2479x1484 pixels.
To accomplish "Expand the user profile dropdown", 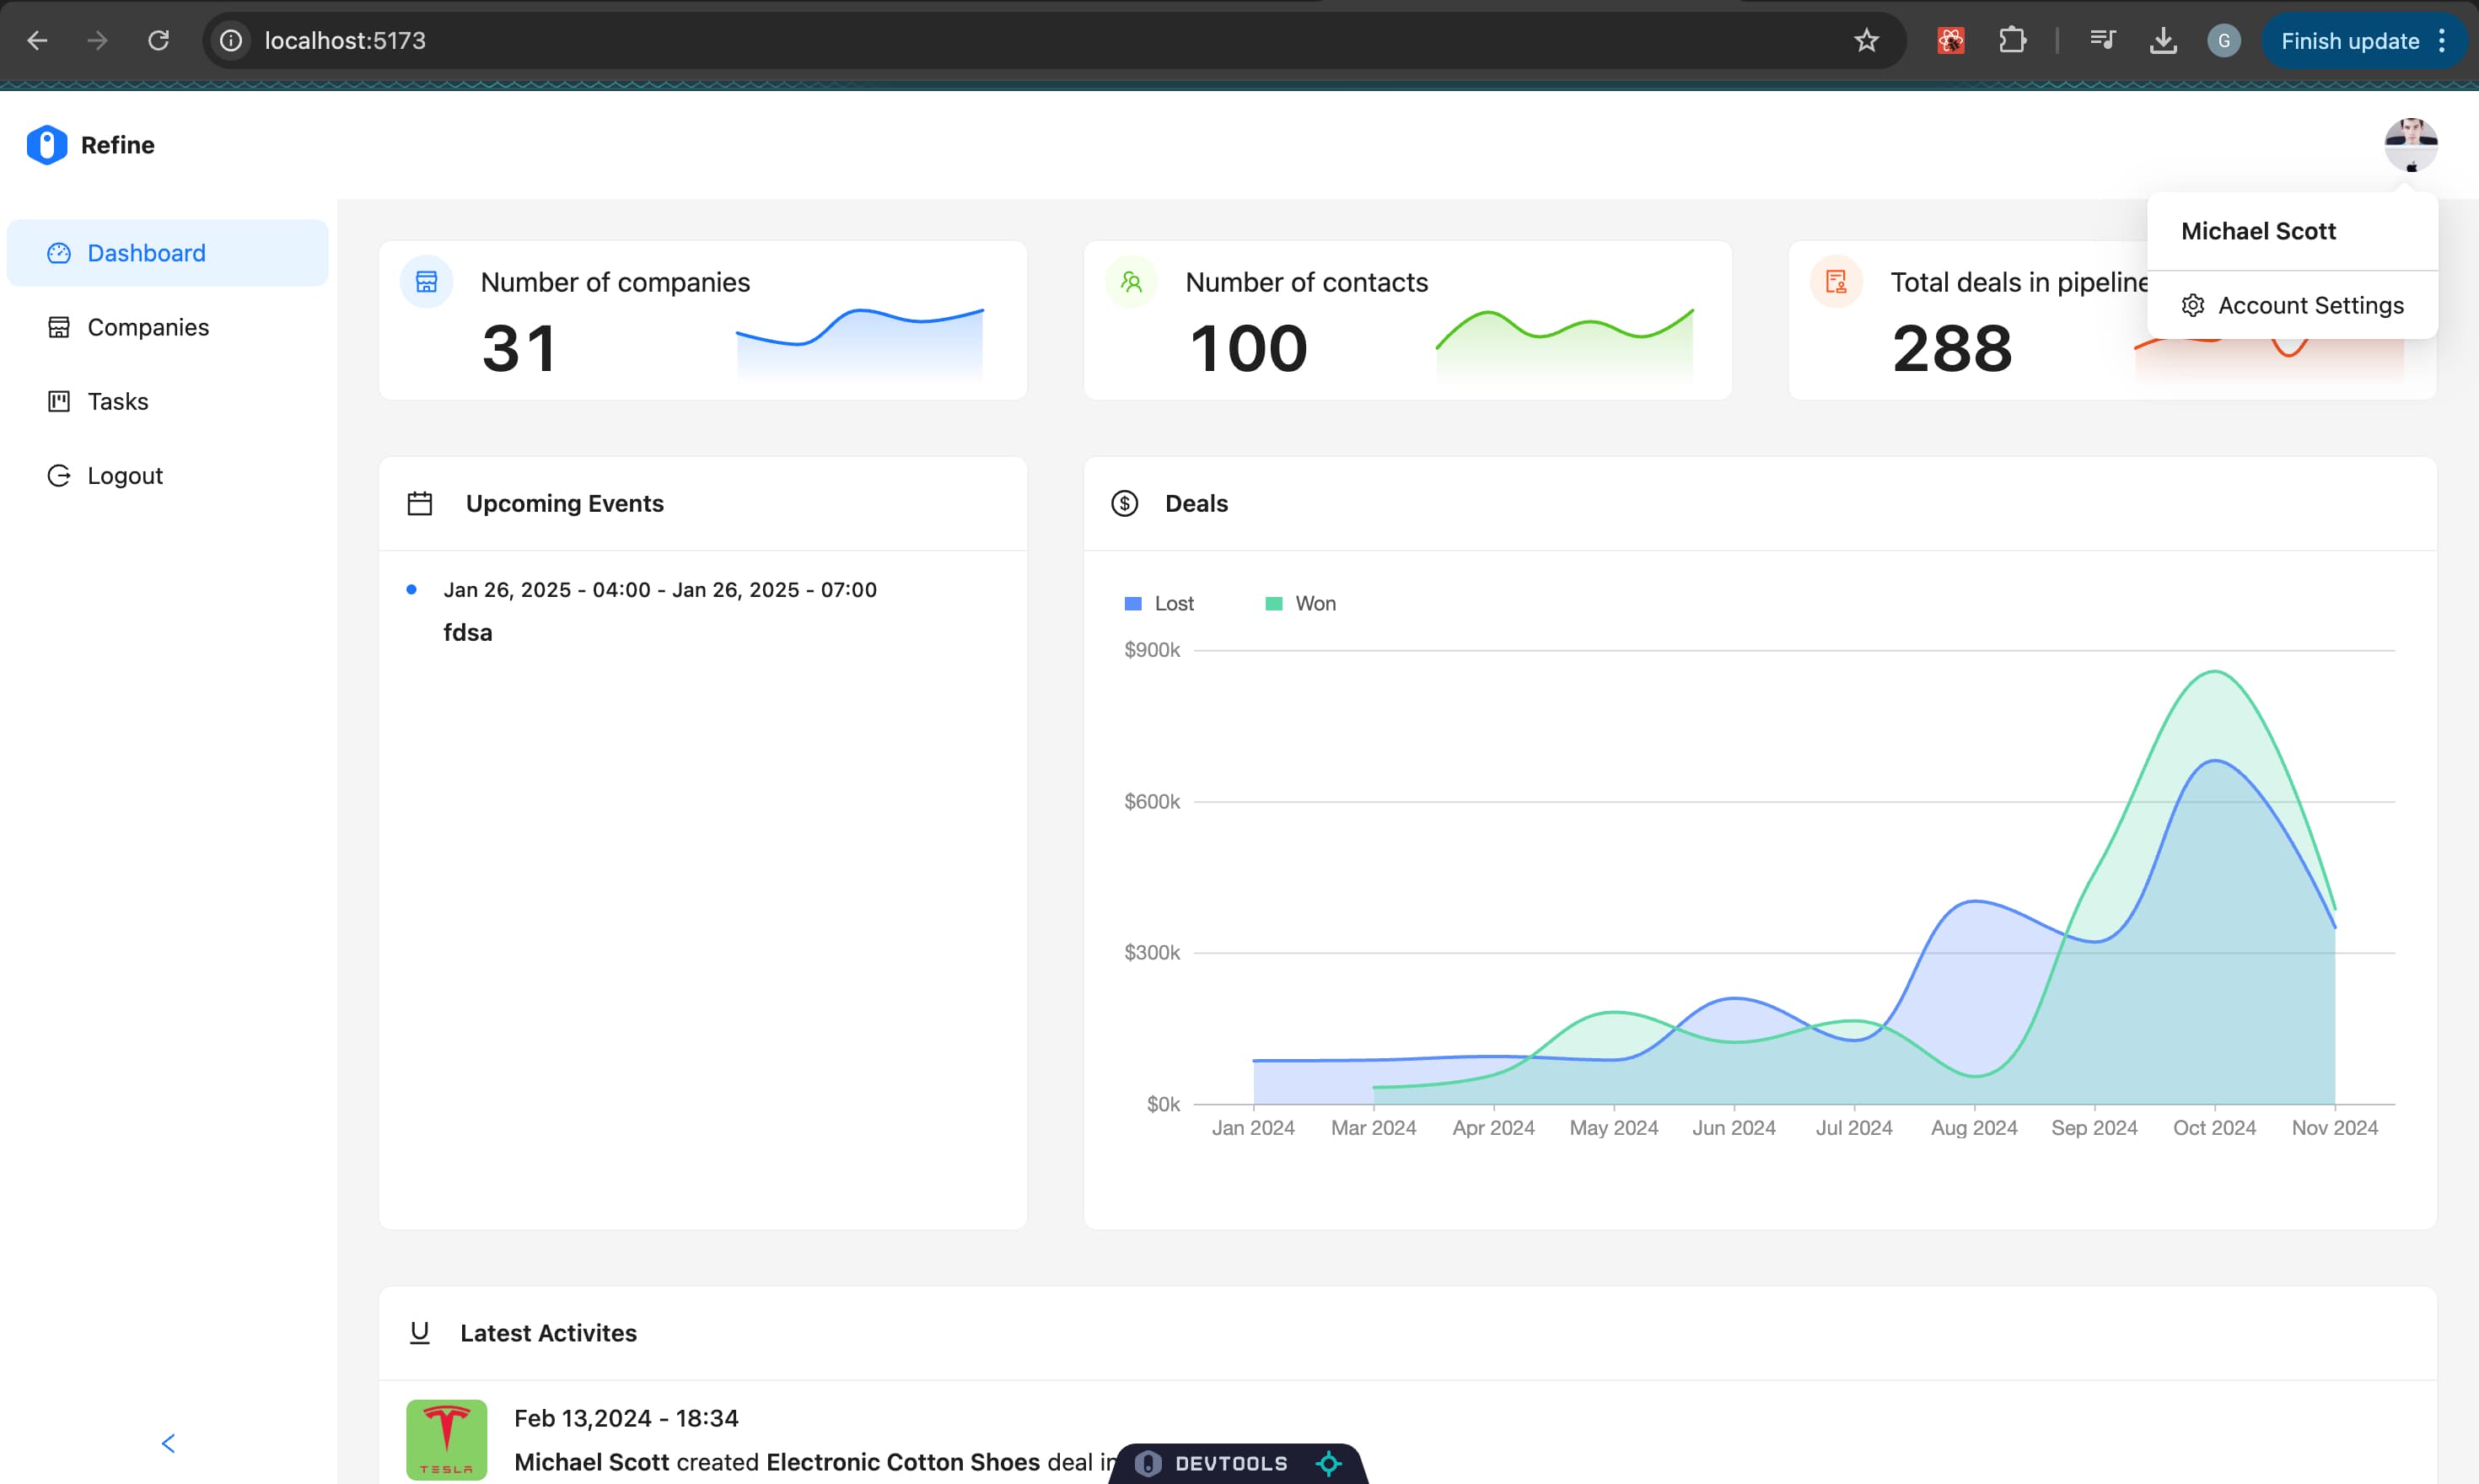I will [2408, 145].
